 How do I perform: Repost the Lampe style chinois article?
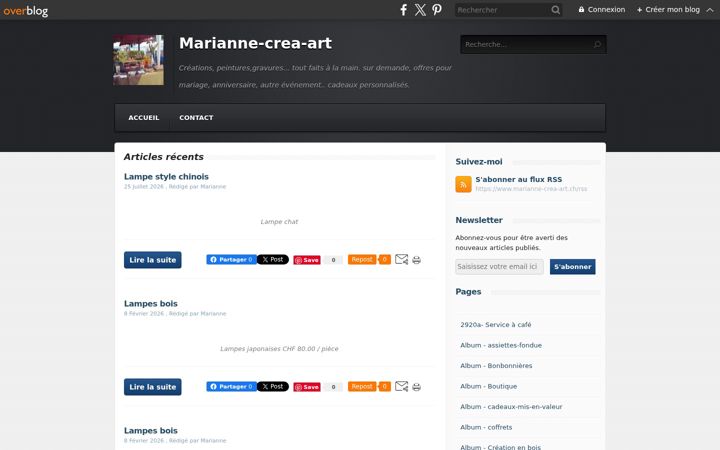pos(362,259)
